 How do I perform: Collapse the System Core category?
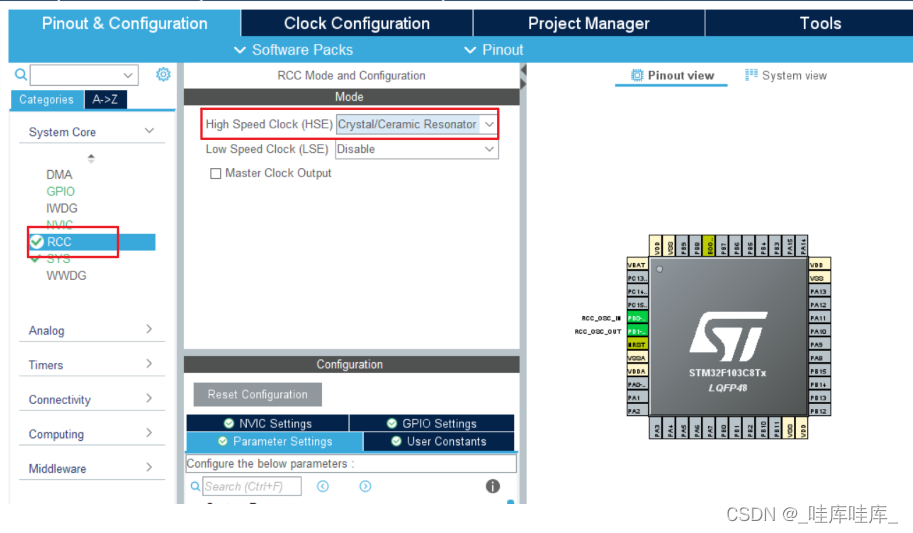point(150,131)
